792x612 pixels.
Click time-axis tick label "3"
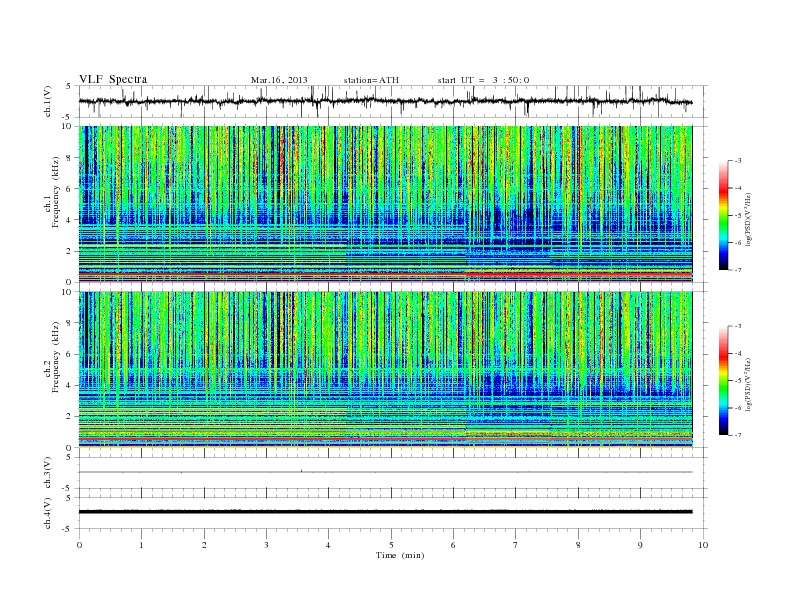[x=266, y=545]
